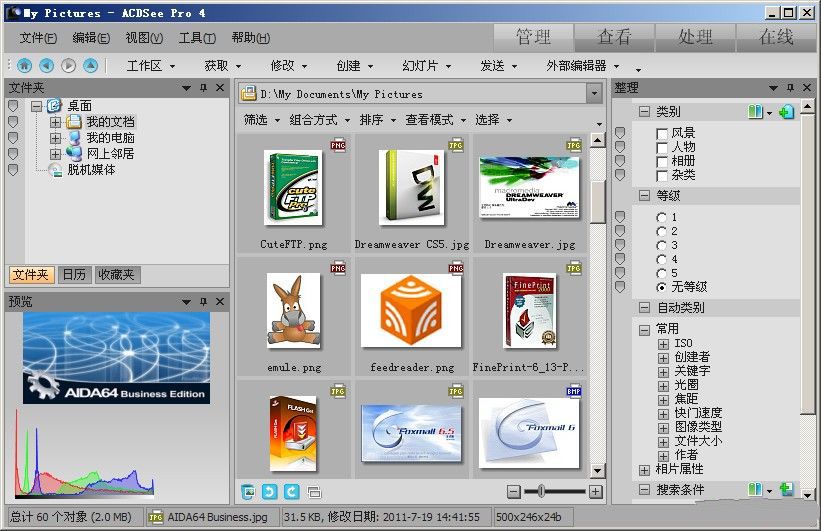Switch to 在线 mode
The image size is (821, 531).
(x=776, y=37)
